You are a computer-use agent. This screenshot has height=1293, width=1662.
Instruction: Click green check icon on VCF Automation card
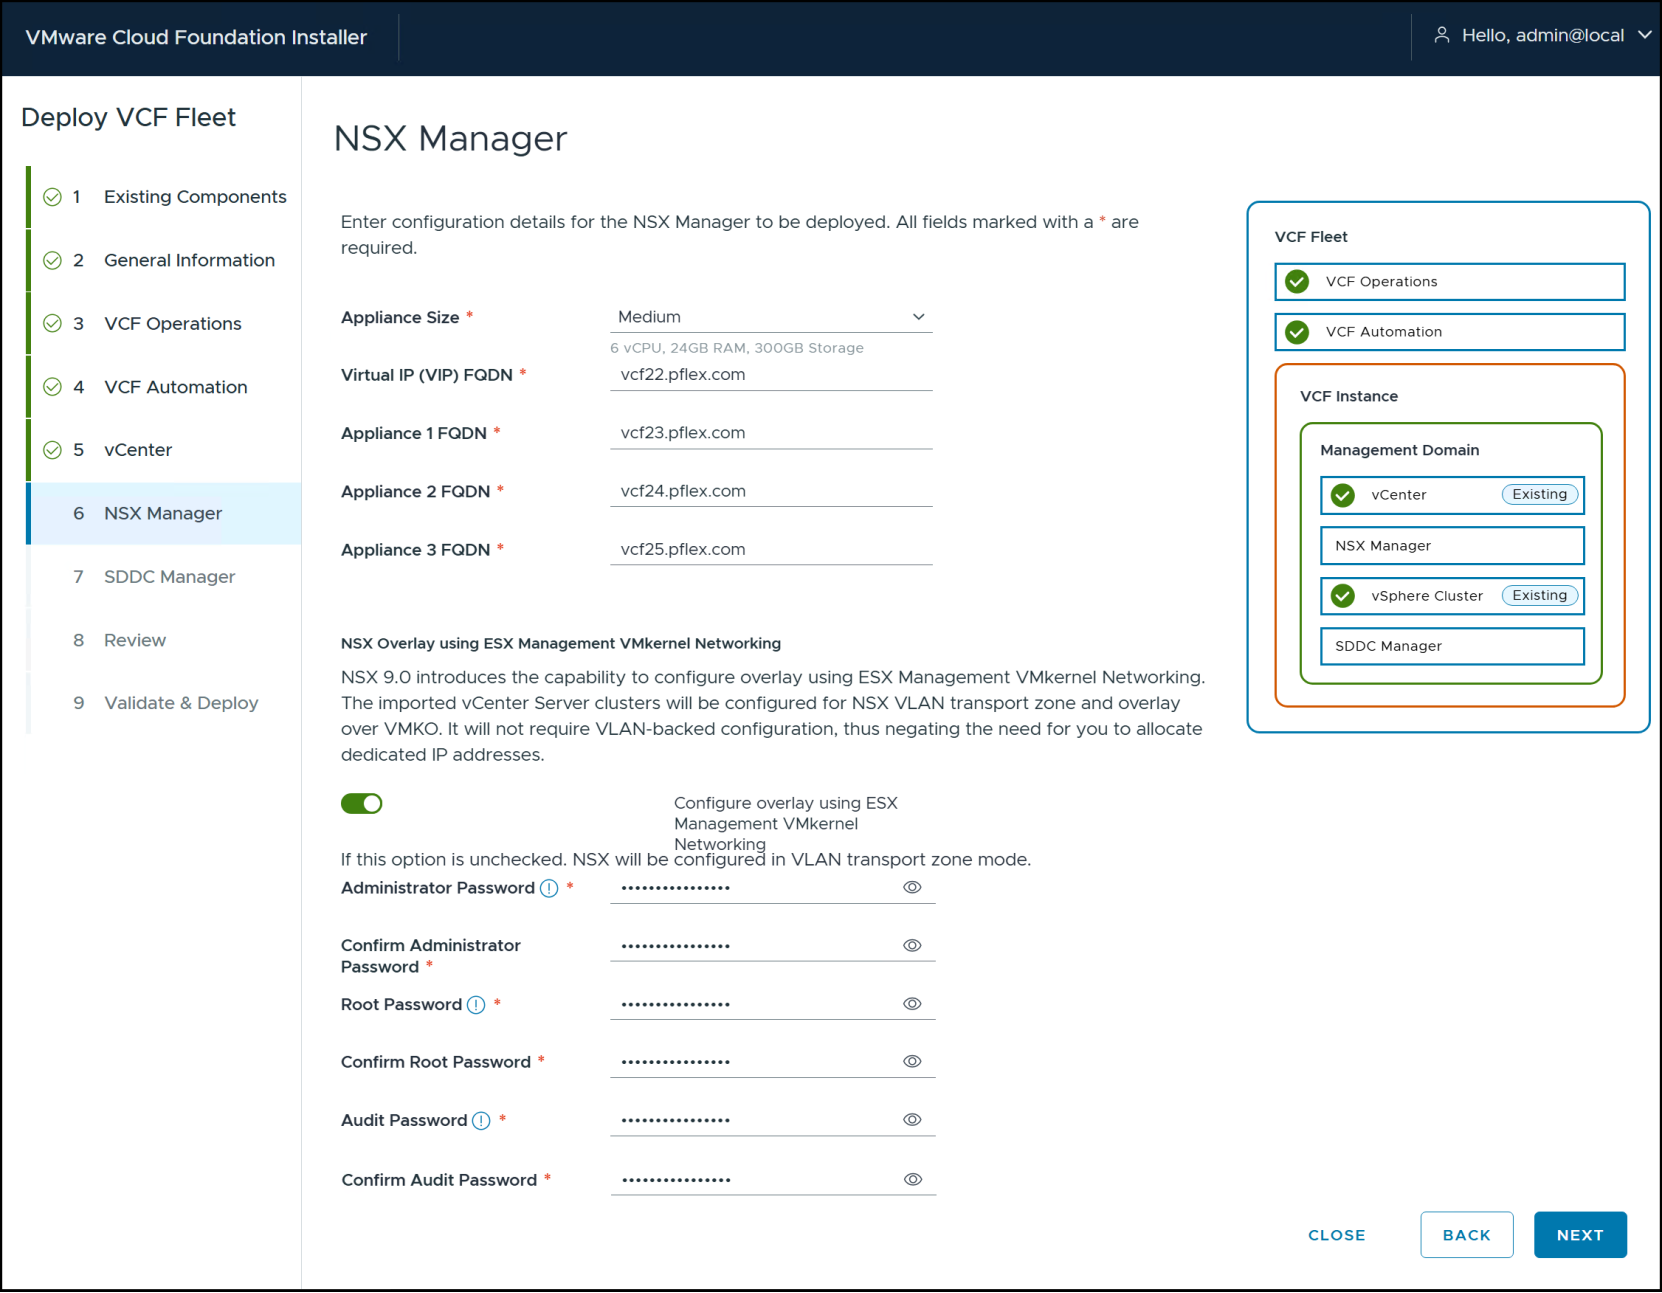click(1297, 332)
